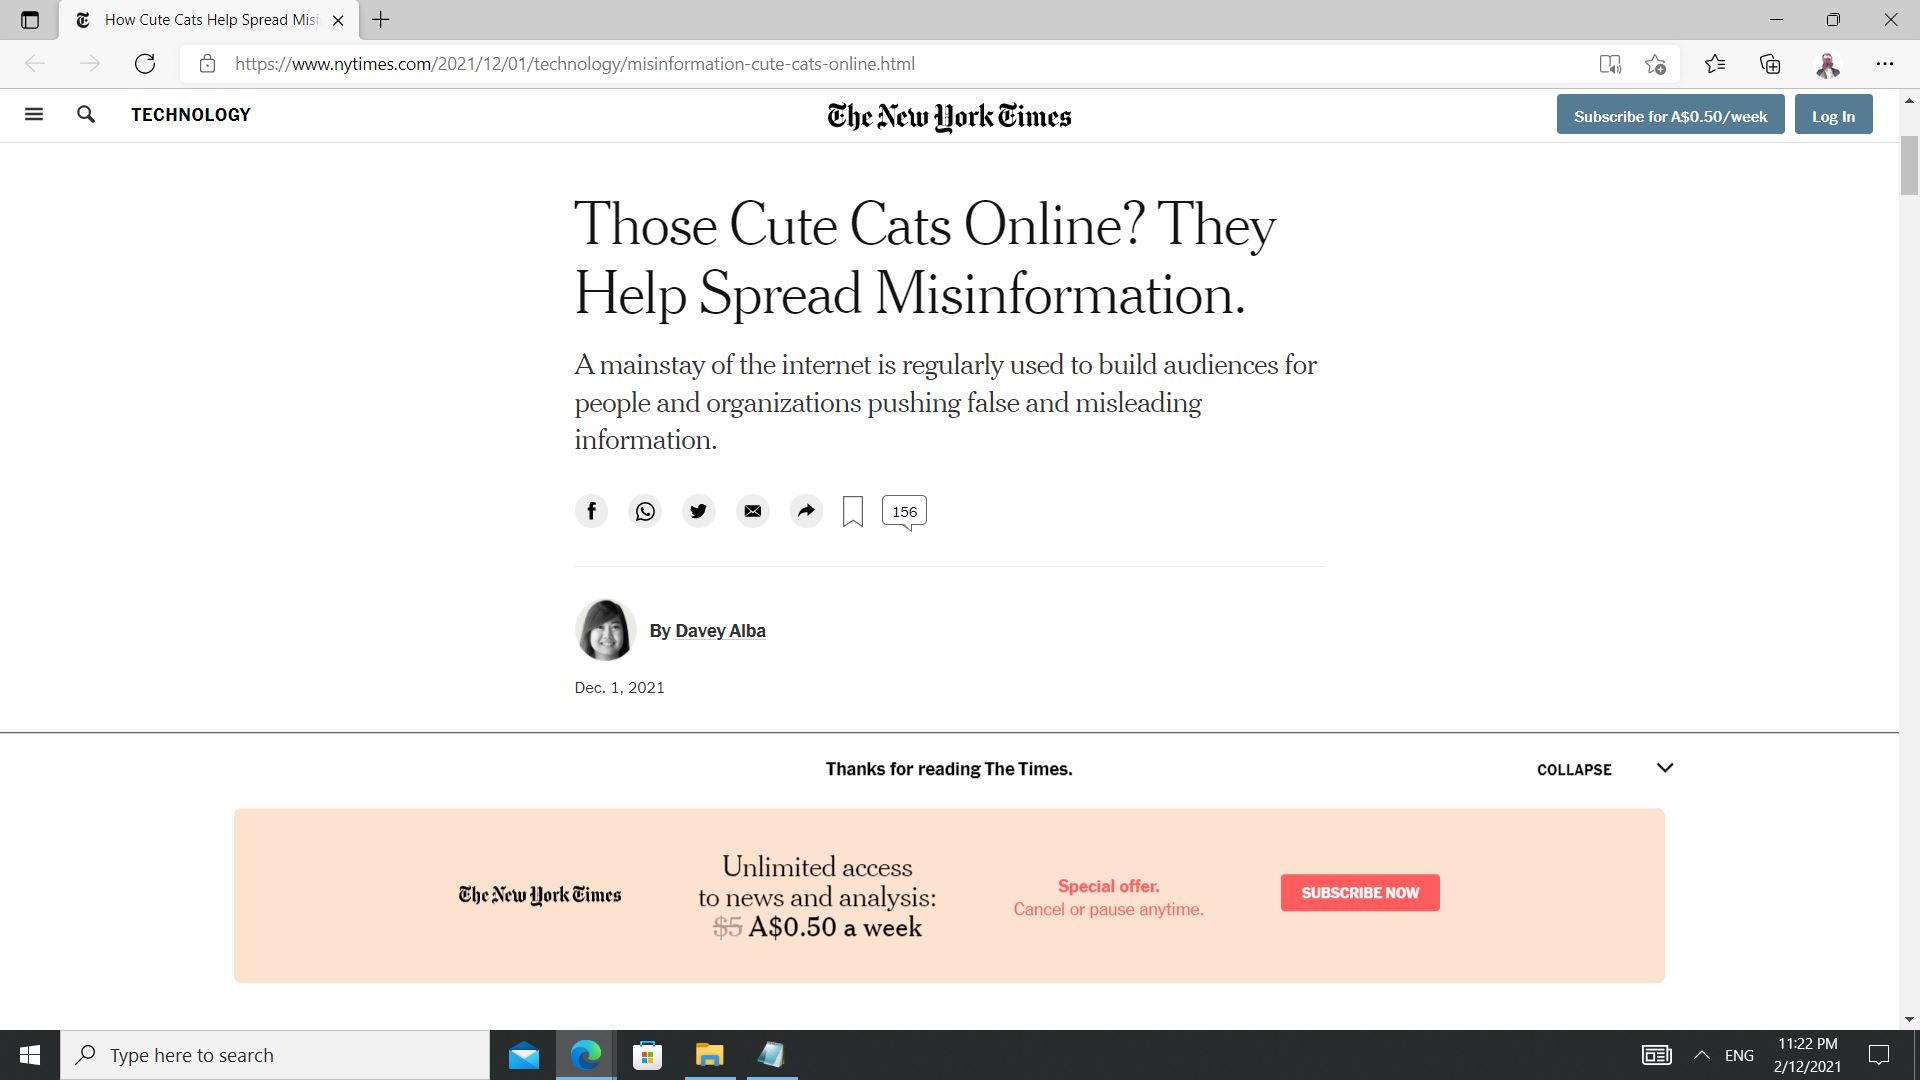This screenshot has height=1080, width=1920.
Task: Click the TECHNOLOGY section link
Action: (x=191, y=115)
